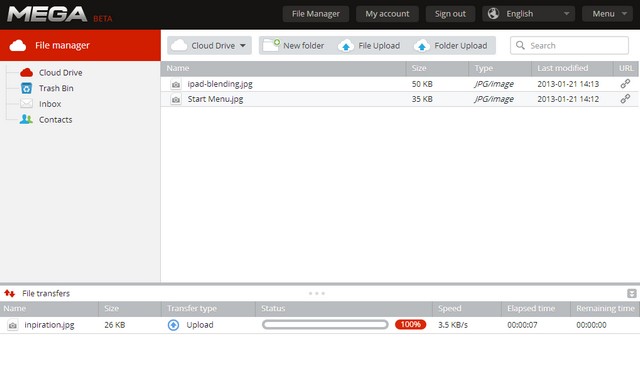Click the 00:00:07 elapsed time value
640x378 pixels.
point(522,325)
